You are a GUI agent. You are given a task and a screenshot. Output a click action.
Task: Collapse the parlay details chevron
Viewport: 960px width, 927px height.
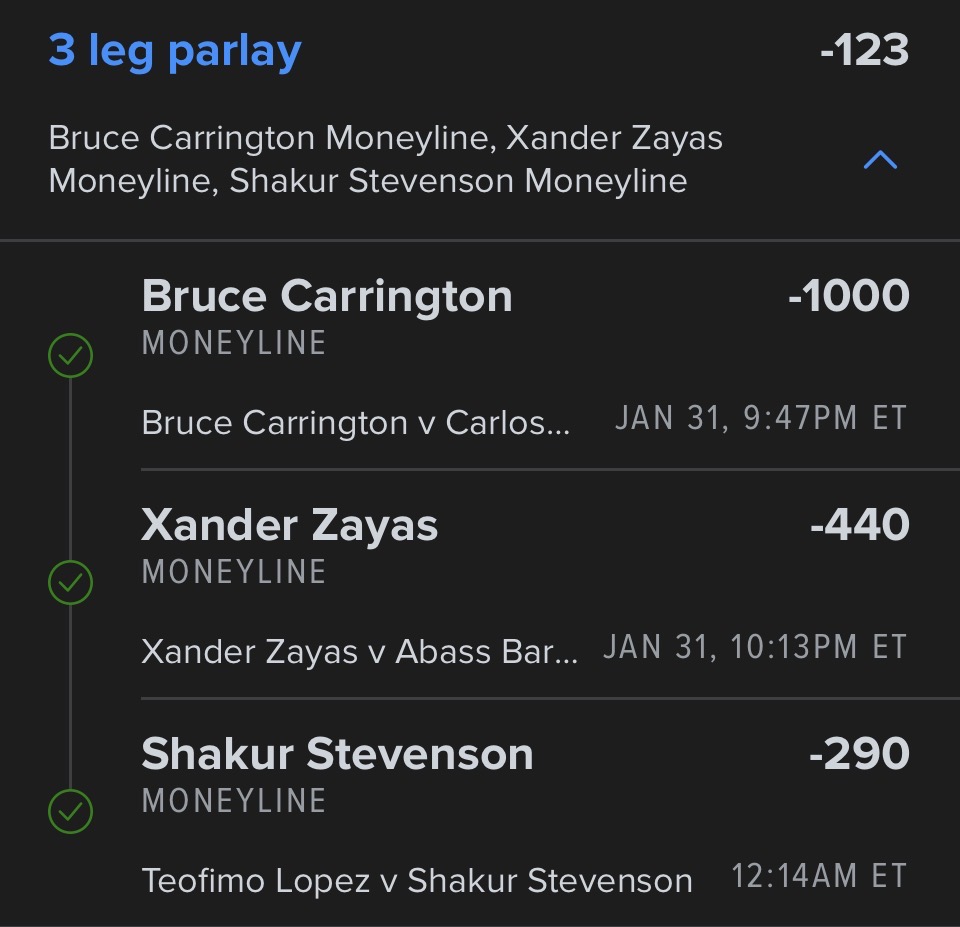click(x=880, y=161)
